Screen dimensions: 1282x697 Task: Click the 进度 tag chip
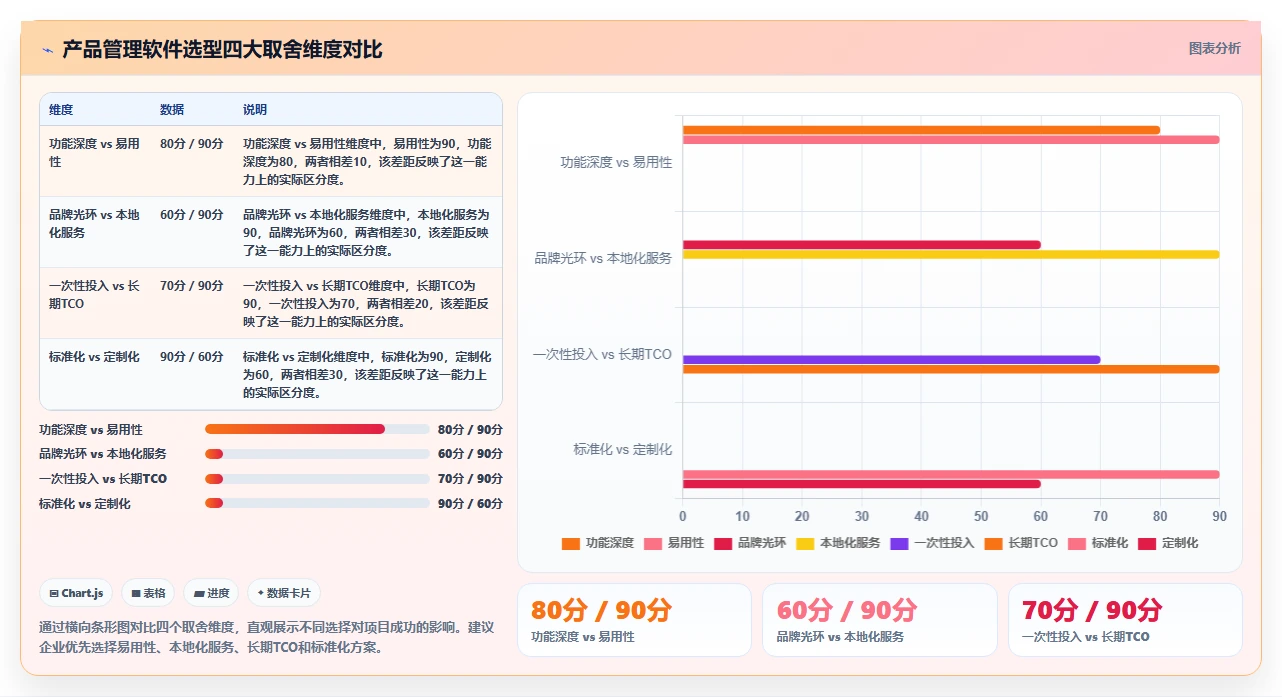(x=212, y=593)
